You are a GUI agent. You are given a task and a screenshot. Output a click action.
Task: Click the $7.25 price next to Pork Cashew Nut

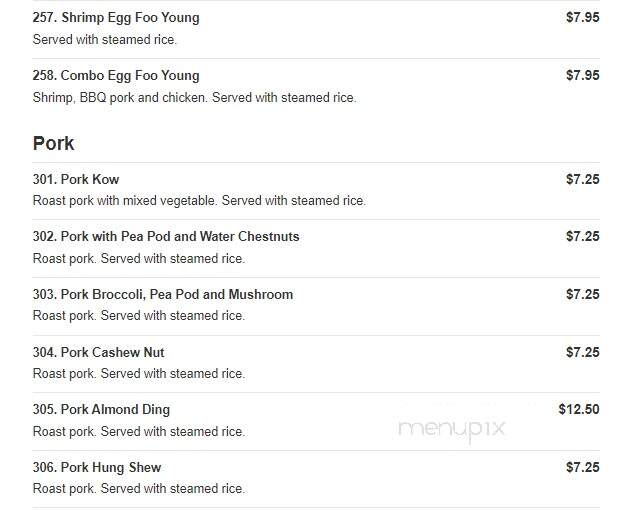click(x=582, y=352)
